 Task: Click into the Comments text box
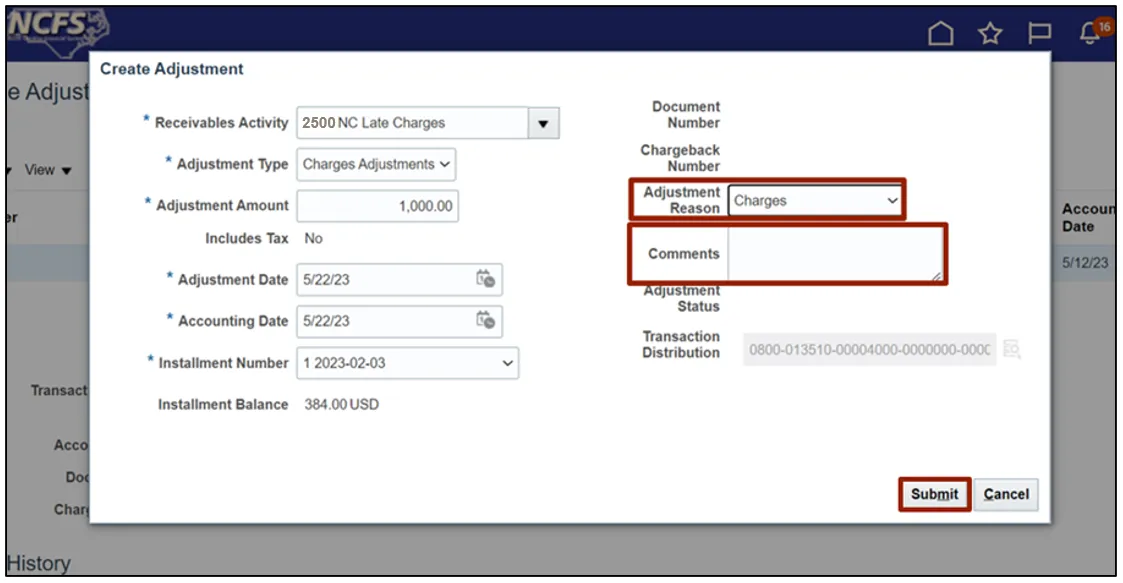[835, 254]
